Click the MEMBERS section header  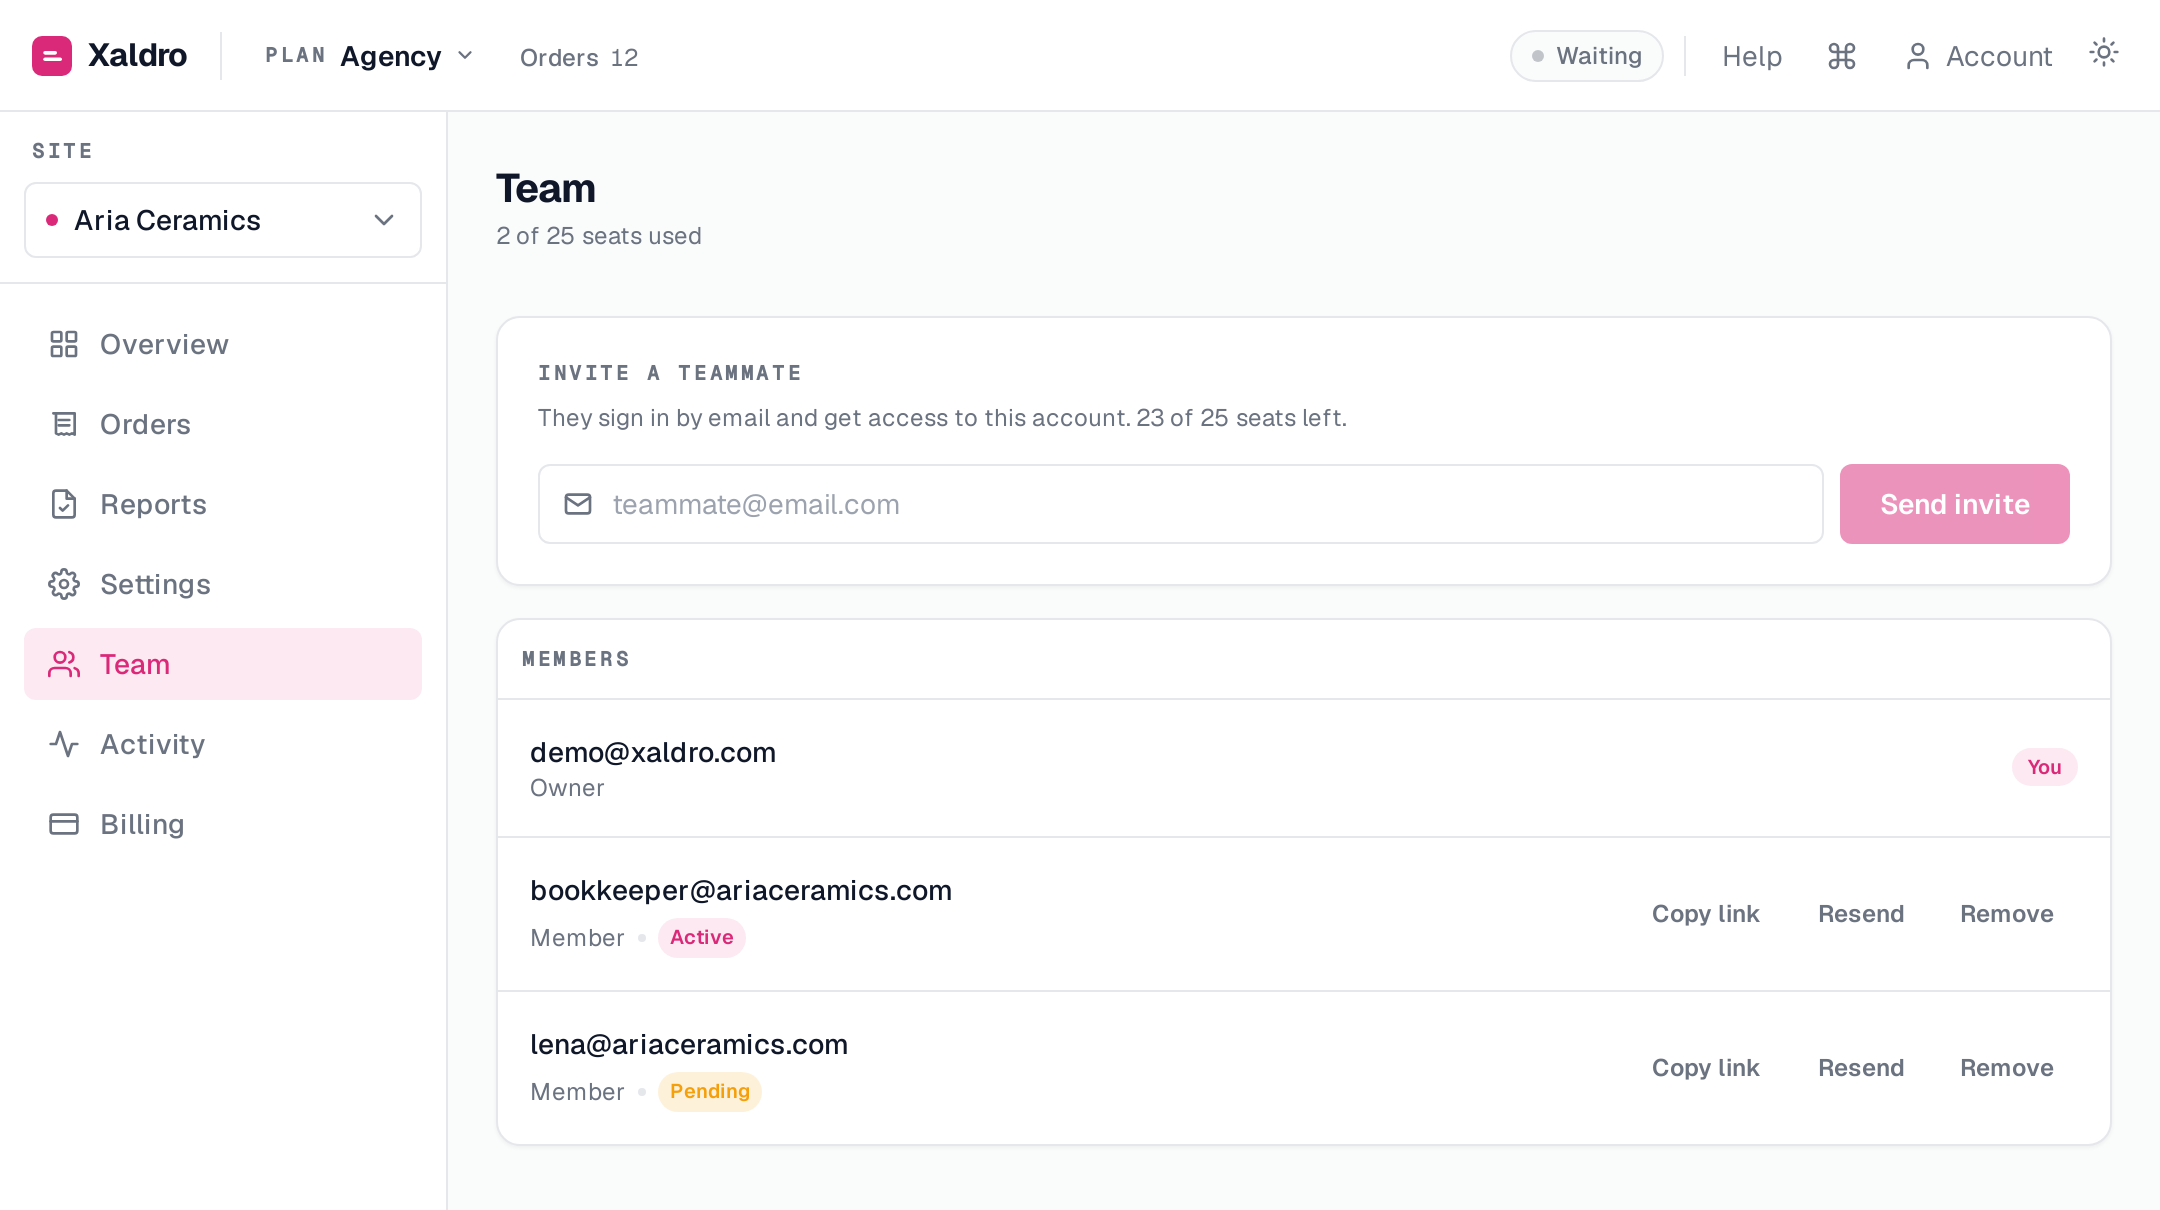[x=576, y=659]
